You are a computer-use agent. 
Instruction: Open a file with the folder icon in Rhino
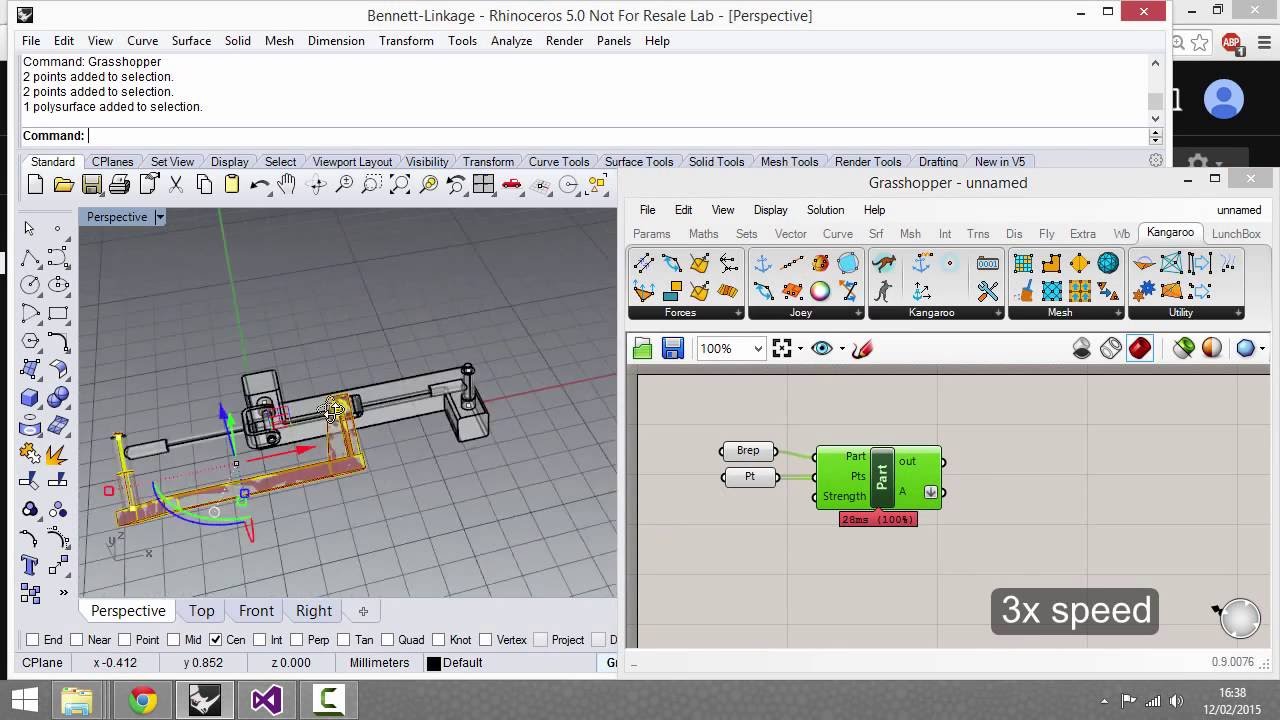click(x=63, y=184)
